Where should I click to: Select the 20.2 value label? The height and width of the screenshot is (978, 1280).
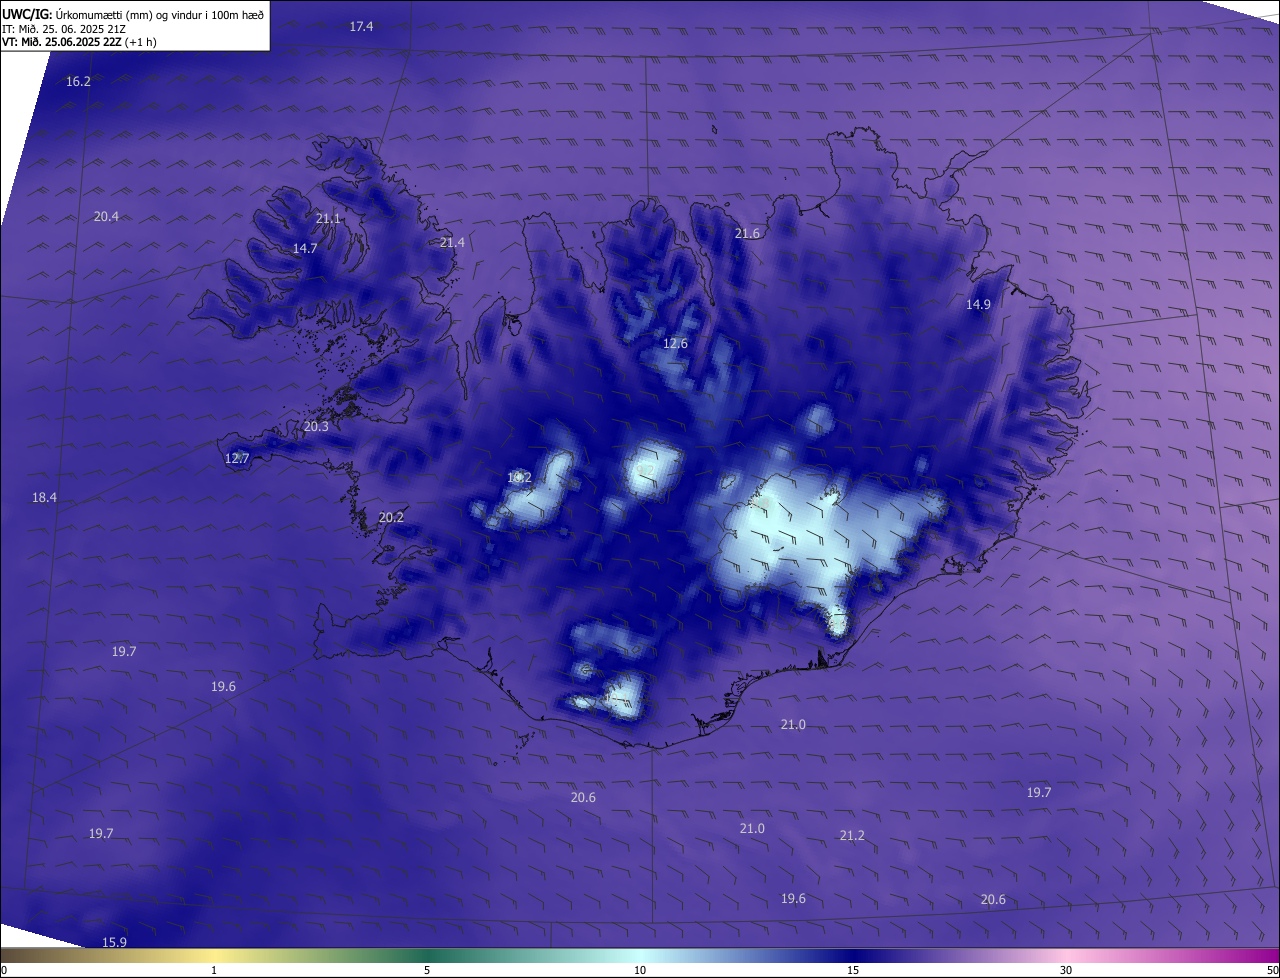391,517
